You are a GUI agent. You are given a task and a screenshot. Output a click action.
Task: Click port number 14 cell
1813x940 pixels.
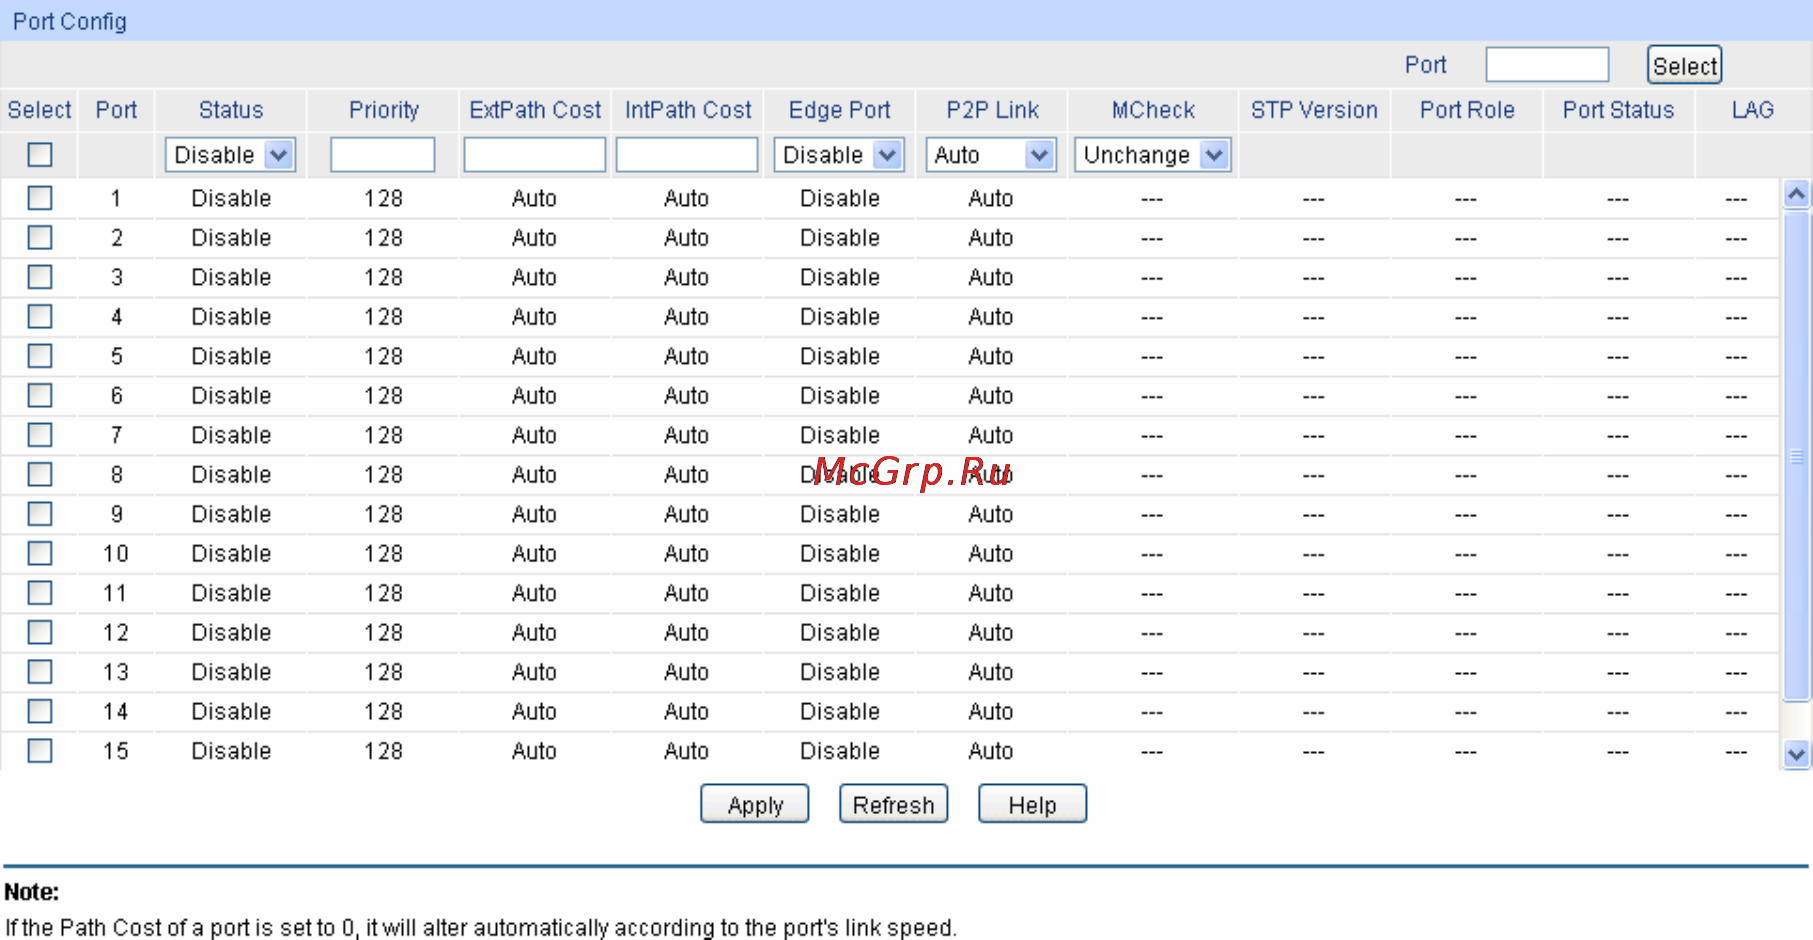116,712
